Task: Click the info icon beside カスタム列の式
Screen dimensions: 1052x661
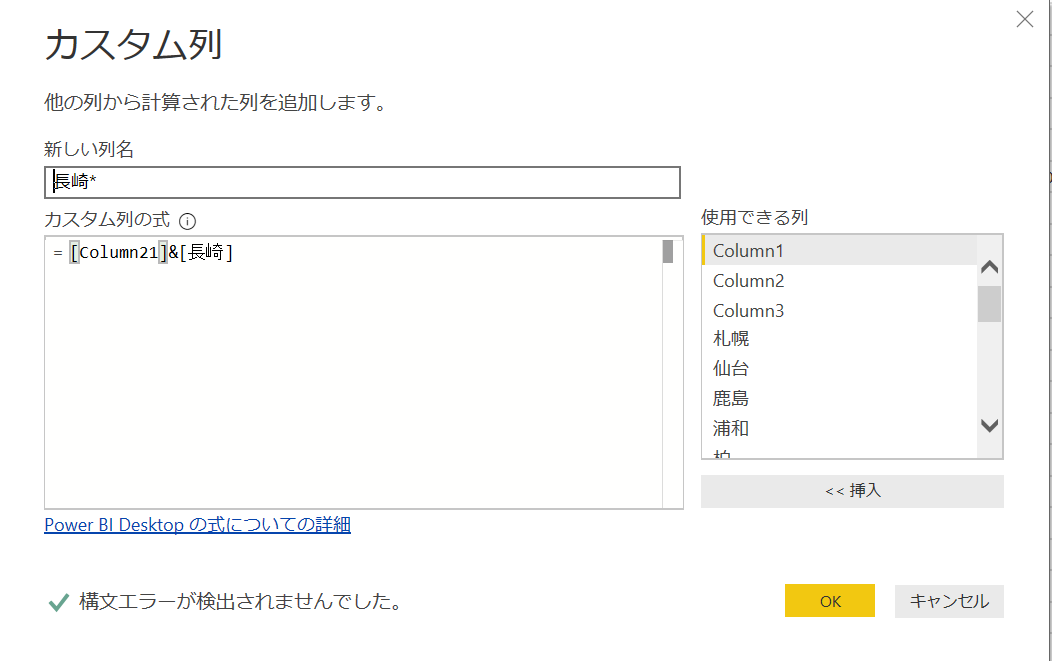Action: click(x=188, y=220)
